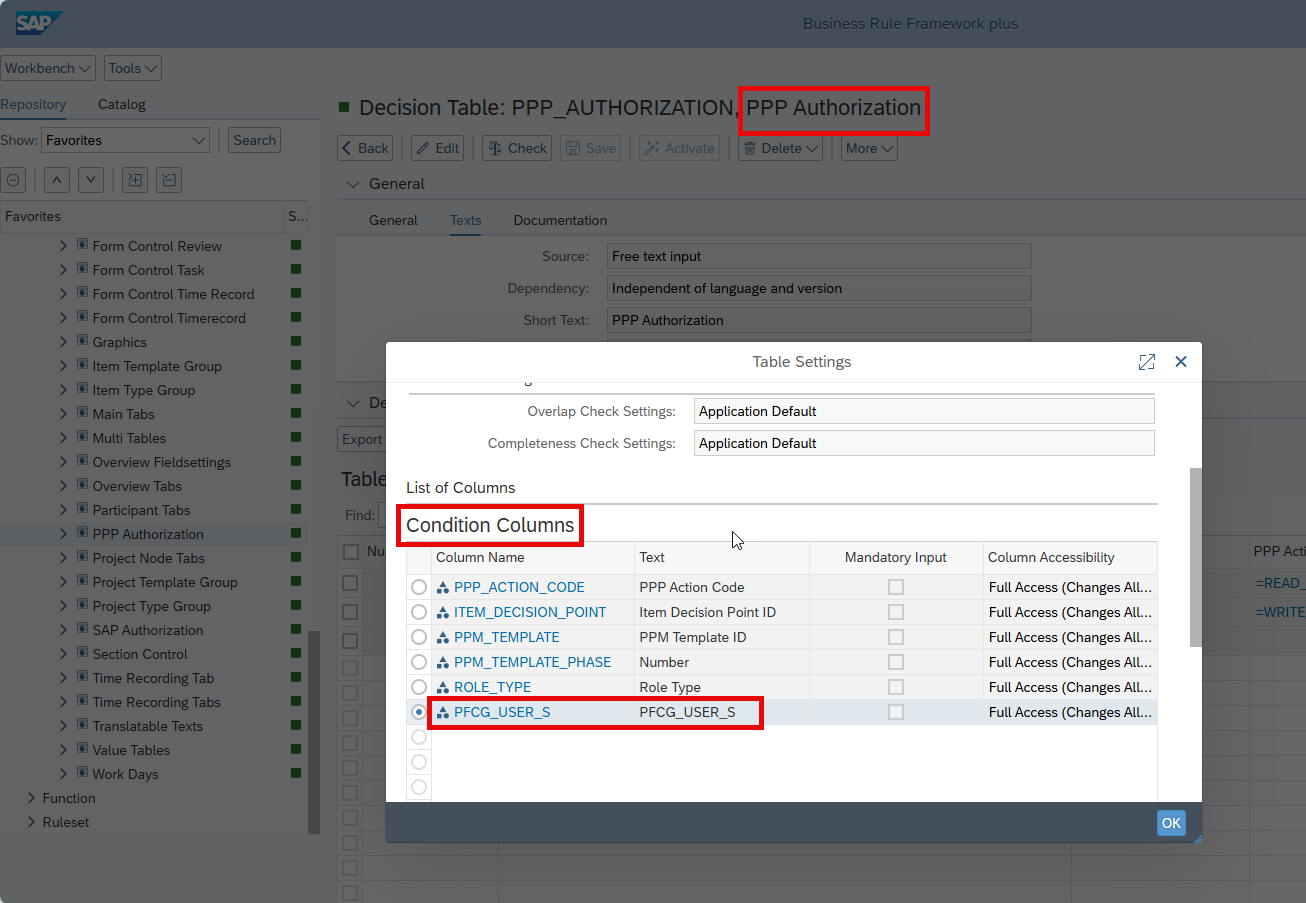Image resolution: width=1306 pixels, height=903 pixels.
Task: Expand the Function tree node
Action: point(32,798)
